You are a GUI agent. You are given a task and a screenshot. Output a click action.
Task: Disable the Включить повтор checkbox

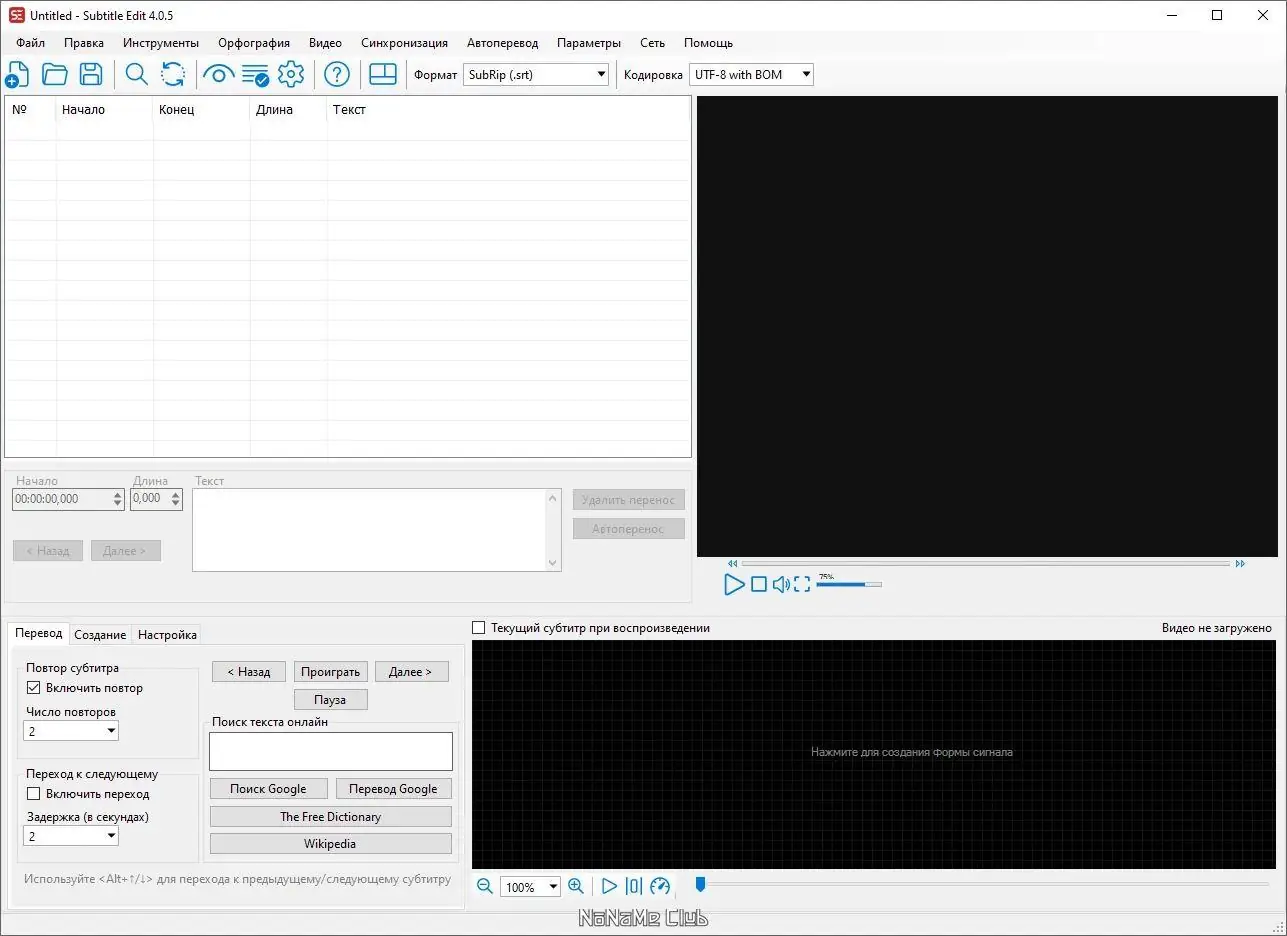[x=33, y=688]
